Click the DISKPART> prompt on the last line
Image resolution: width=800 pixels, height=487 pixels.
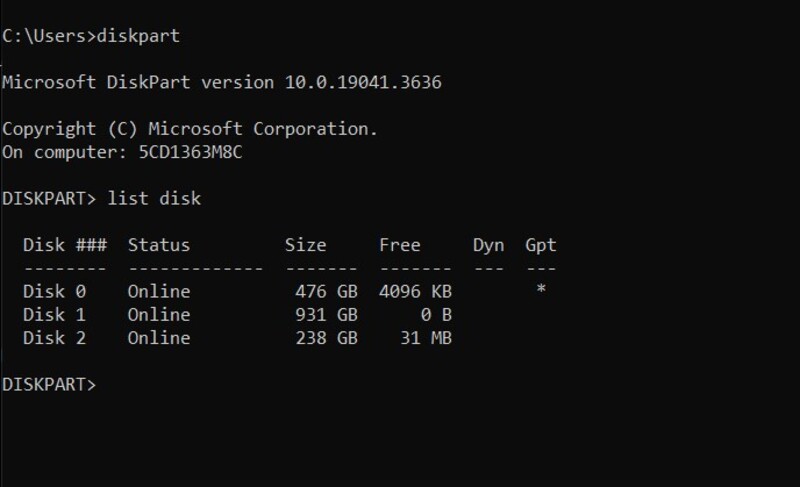49,384
